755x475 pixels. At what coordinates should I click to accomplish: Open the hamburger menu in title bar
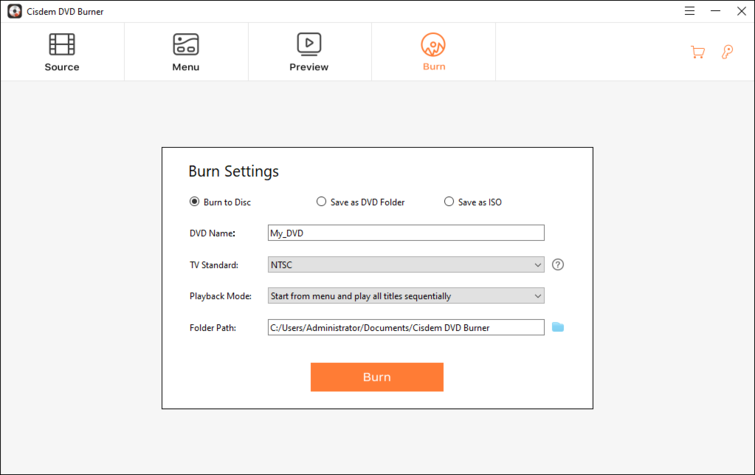click(690, 11)
